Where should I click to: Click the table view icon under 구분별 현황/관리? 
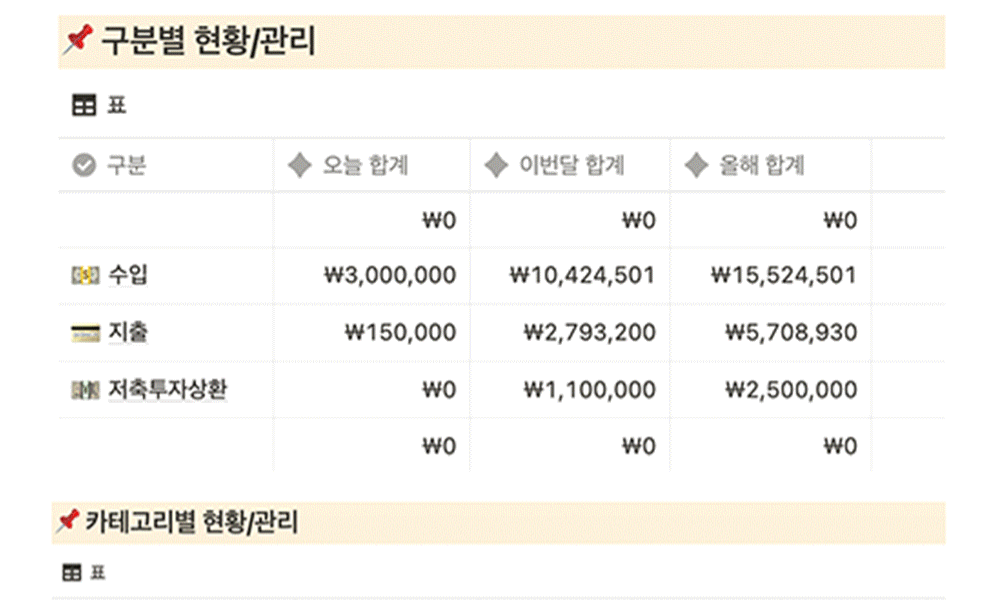84,105
